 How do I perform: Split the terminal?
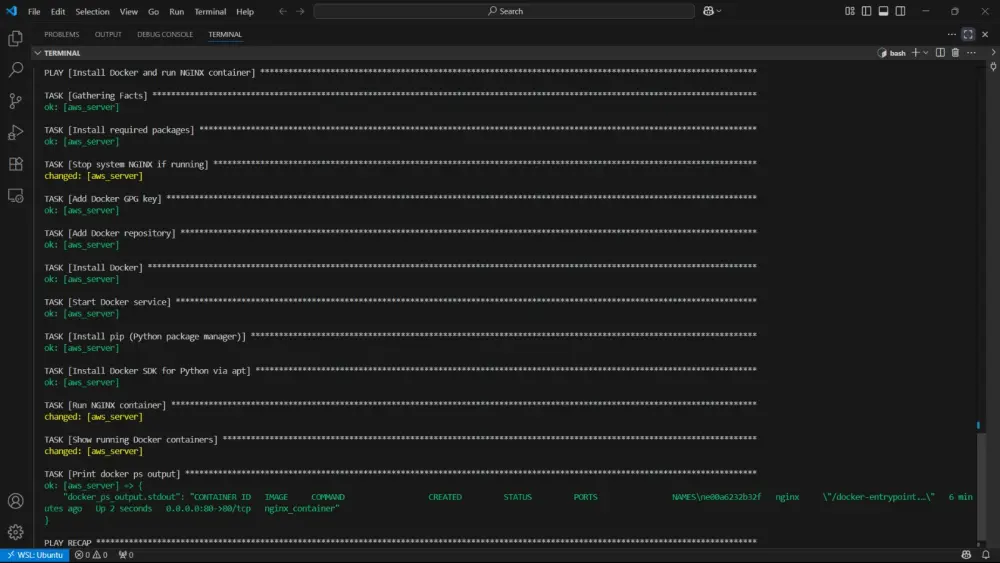[940, 53]
